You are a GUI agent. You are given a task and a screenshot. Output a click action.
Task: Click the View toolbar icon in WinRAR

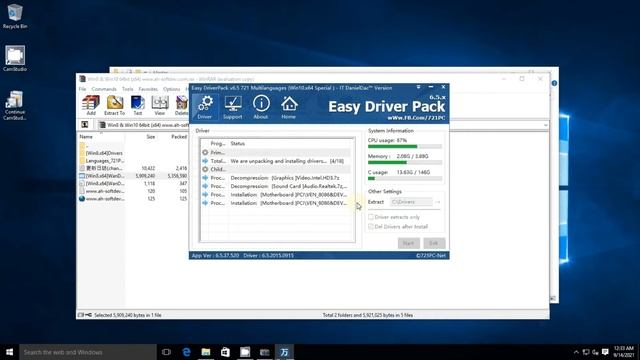point(160,106)
